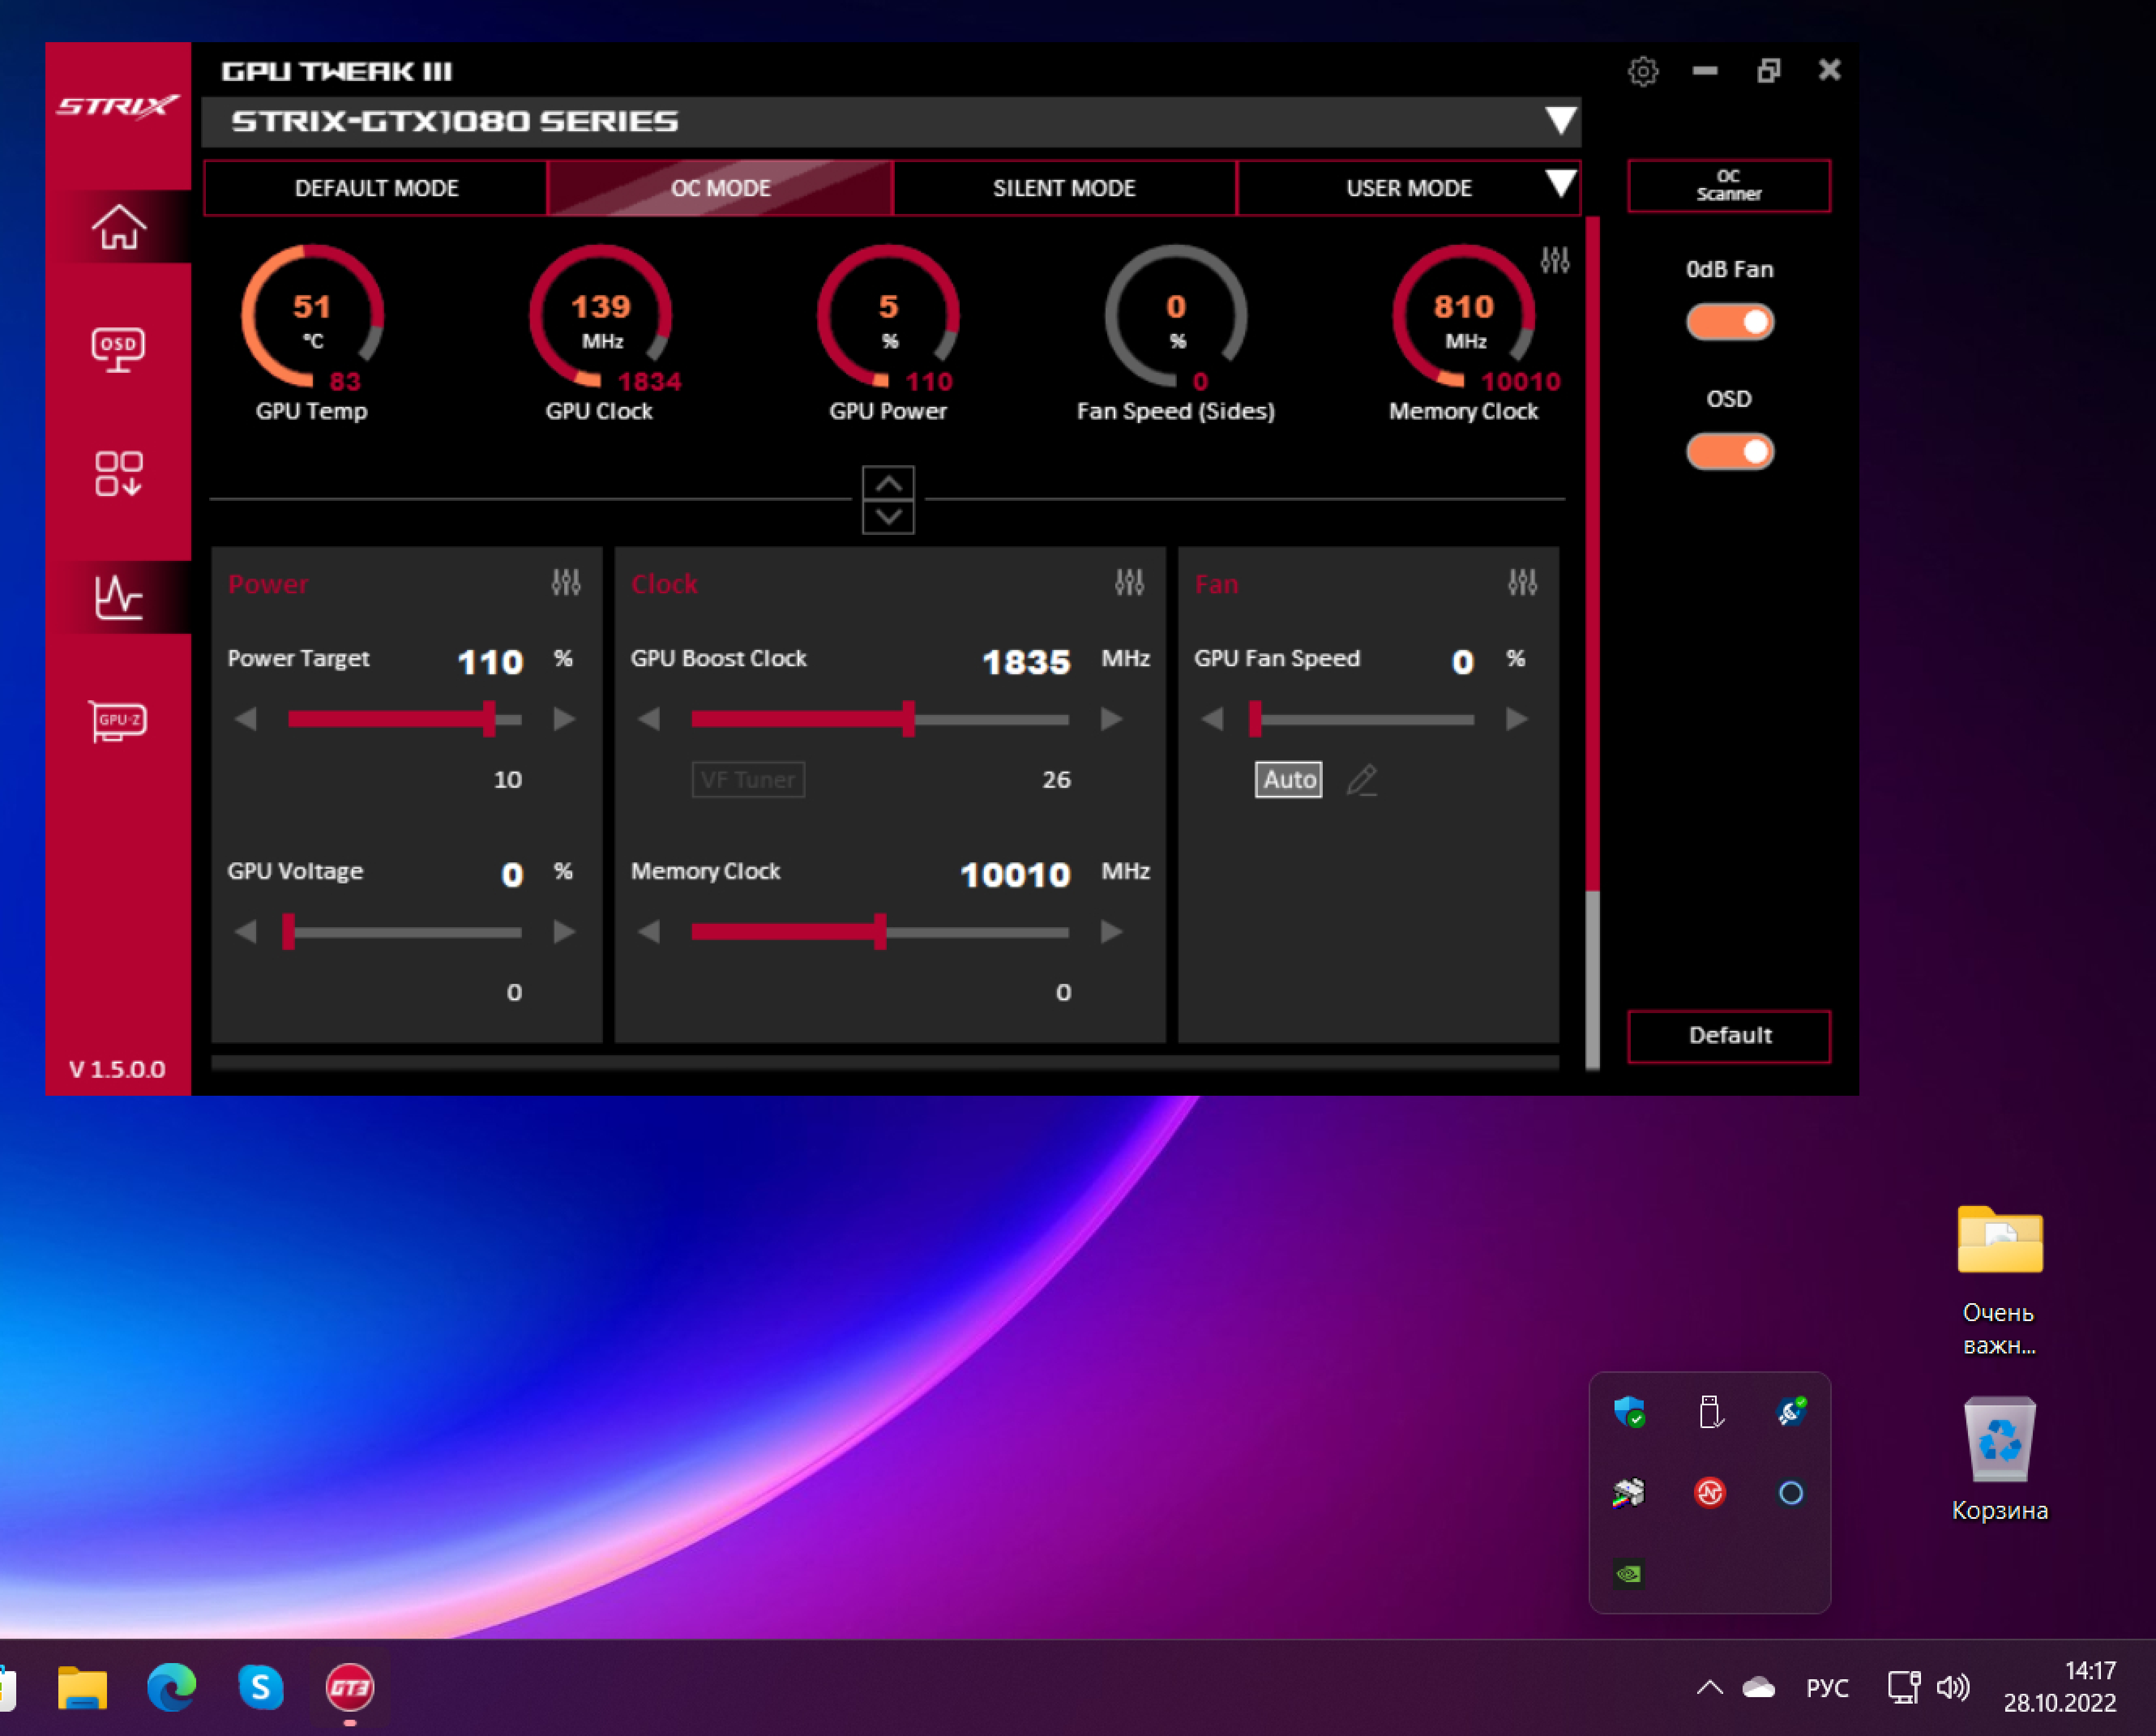The image size is (2156, 1736).
Task: Click the GPU Boost Clock slider handle
Action: point(908,719)
